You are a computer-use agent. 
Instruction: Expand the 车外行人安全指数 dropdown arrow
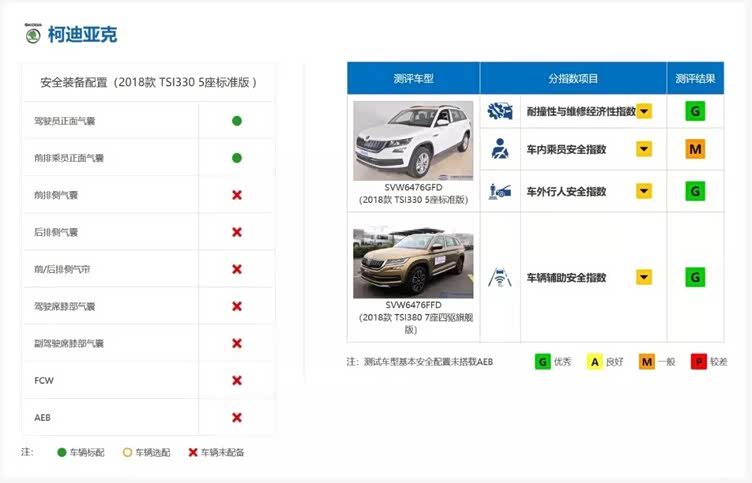[x=644, y=191]
